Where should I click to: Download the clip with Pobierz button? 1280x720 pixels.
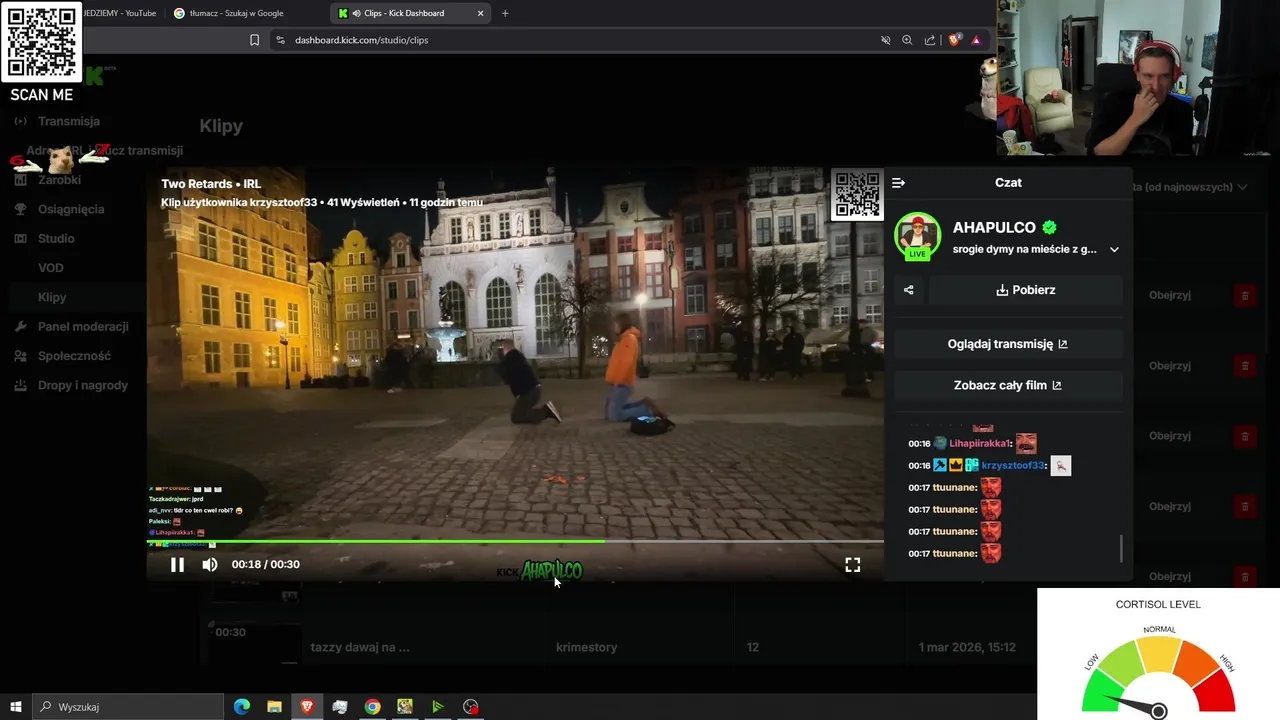tap(1025, 290)
